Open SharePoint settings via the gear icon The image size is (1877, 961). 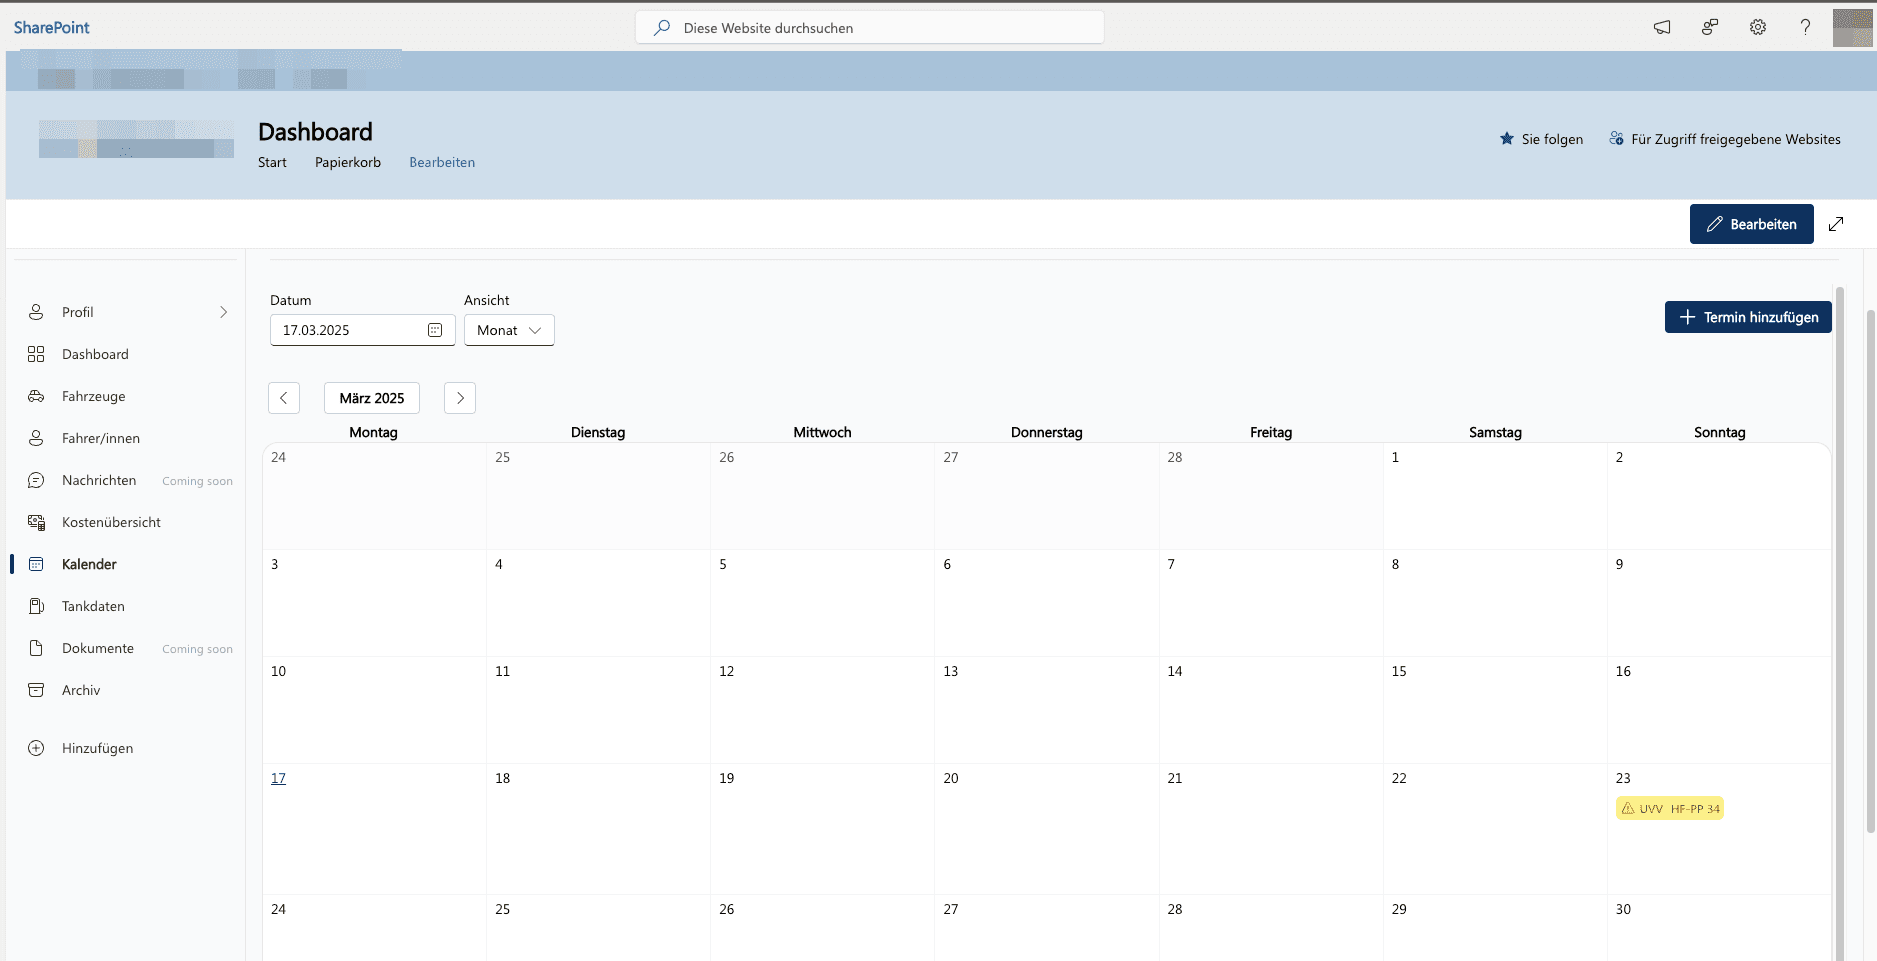pyautogui.click(x=1758, y=27)
